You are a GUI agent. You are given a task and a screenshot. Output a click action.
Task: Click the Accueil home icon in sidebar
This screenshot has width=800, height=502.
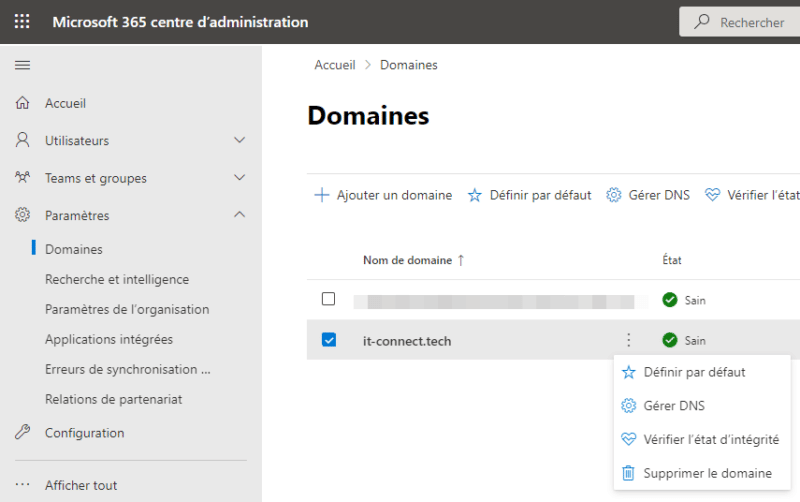[22, 103]
